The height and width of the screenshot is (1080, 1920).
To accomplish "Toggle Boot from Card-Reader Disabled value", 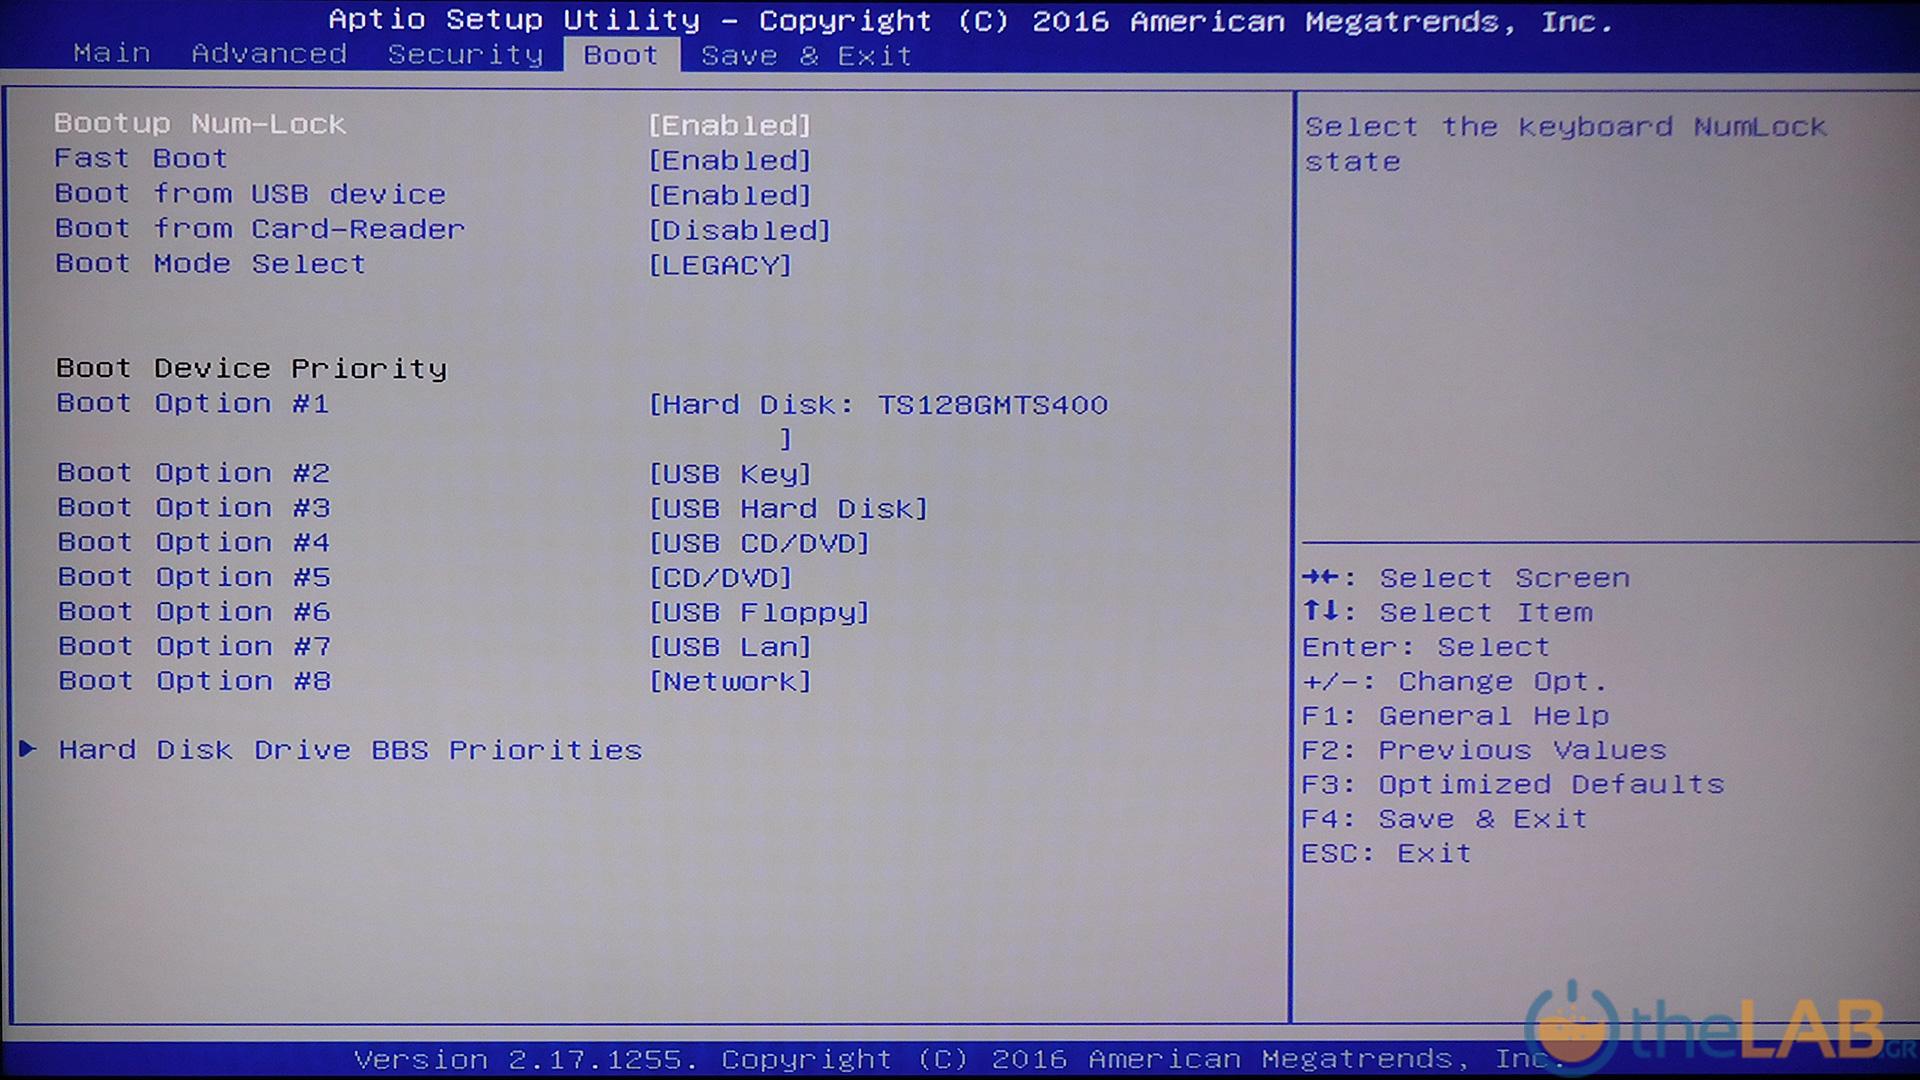I will [739, 230].
